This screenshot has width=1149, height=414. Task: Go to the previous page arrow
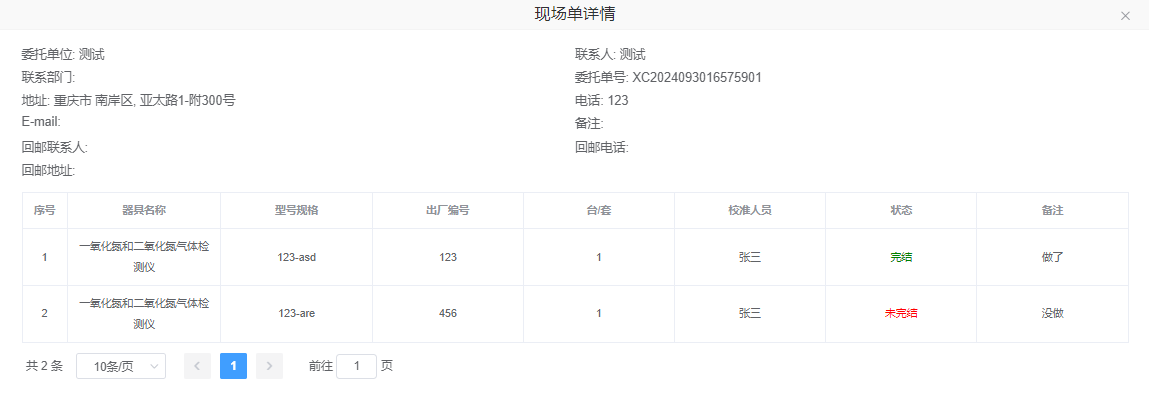click(197, 366)
